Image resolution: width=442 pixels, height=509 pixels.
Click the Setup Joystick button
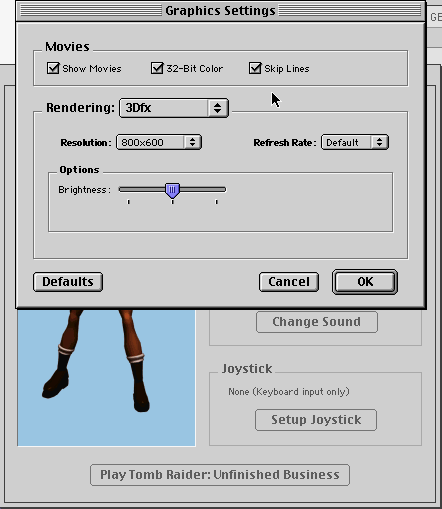point(316,420)
